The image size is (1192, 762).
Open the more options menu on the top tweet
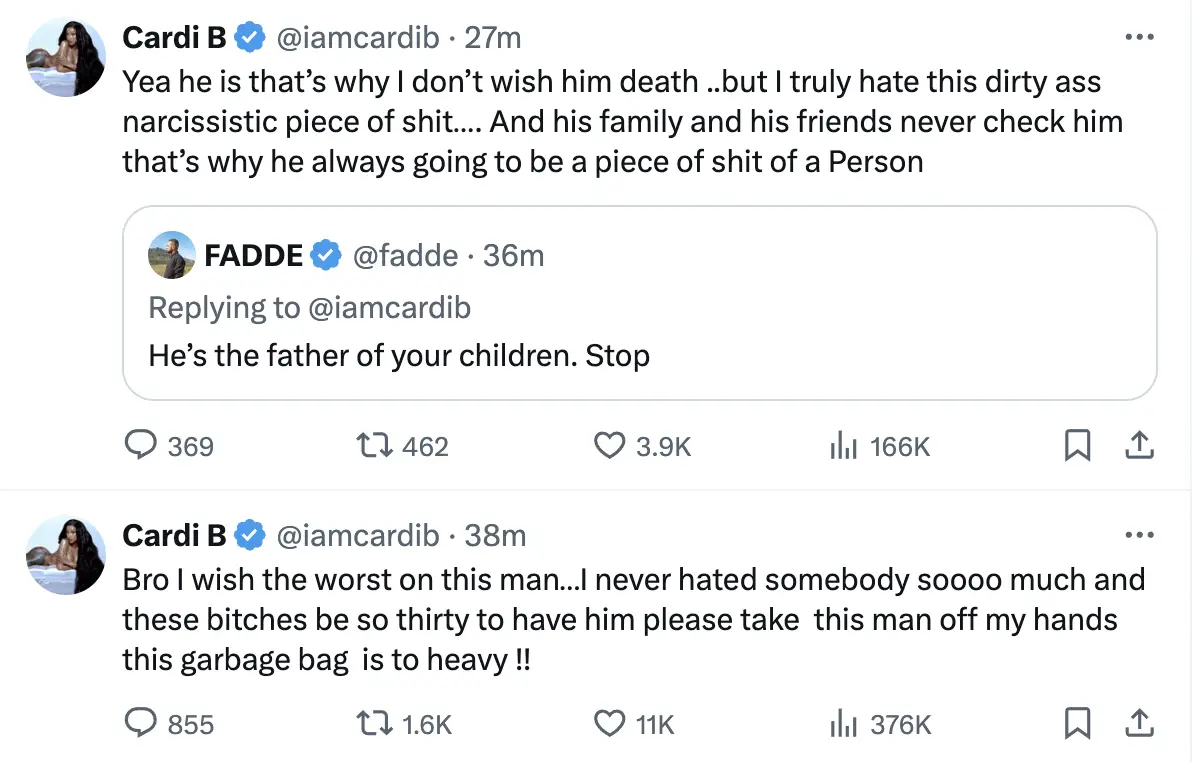1139,36
